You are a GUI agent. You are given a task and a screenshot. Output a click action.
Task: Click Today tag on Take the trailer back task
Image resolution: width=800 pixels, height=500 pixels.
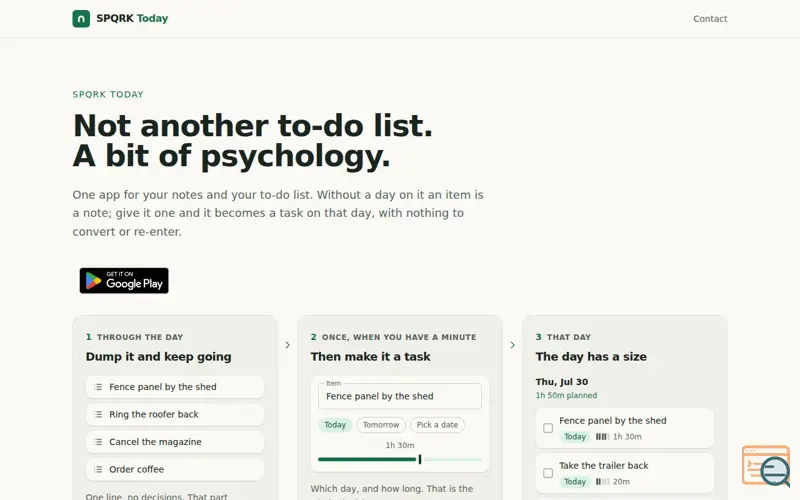[575, 482]
